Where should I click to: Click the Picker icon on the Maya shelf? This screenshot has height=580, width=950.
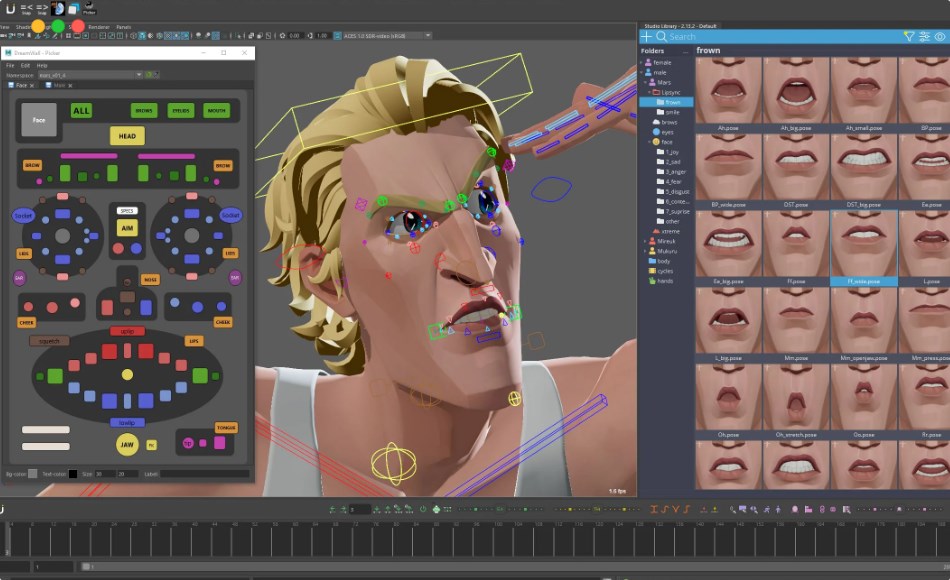pos(89,9)
